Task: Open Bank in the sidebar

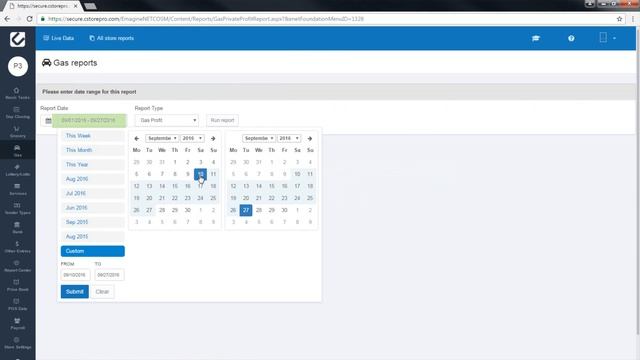Action: (x=17, y=228)
